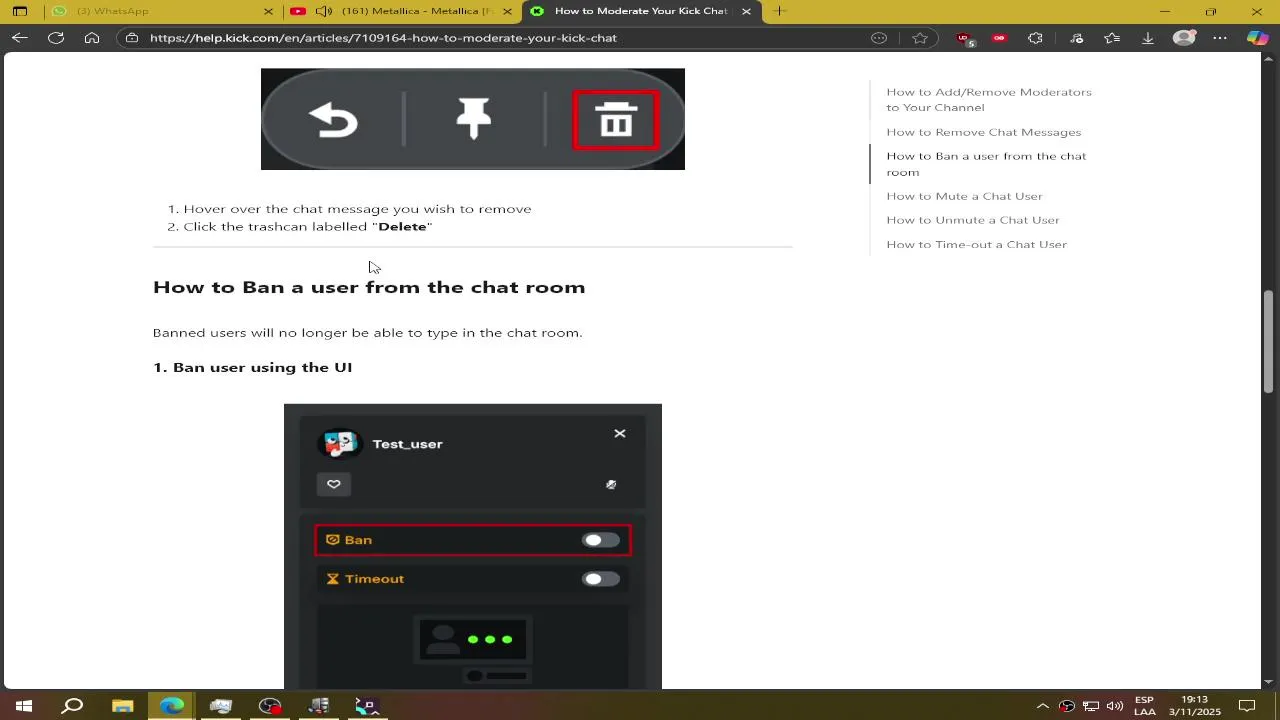The width and height of the screenshot is (1280, 720).
Task: Click the star to add page to favorites
Action: point(920,38)
